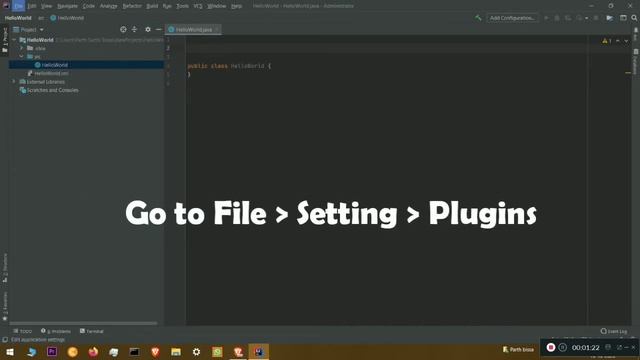
Task: Open the Run menu
Action: coord(167,6)
